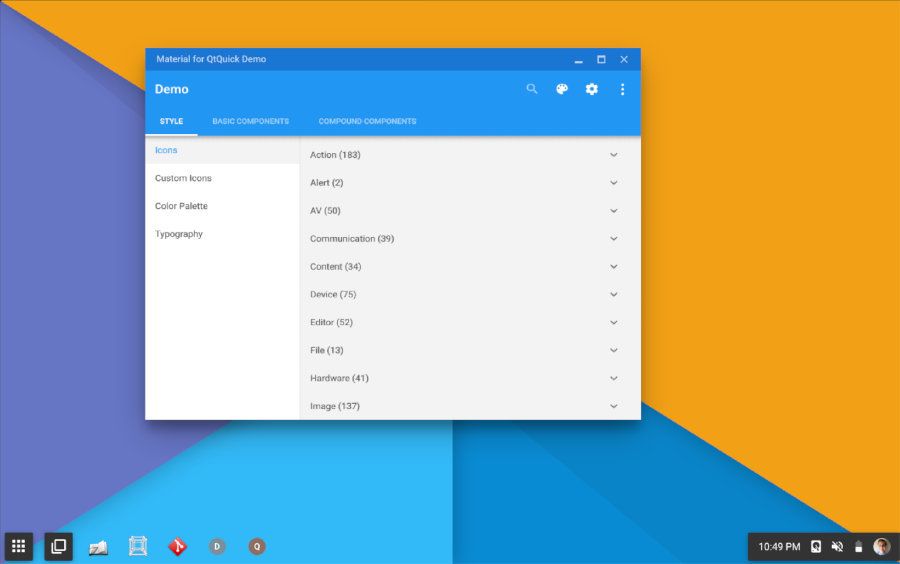Viewport: 900px width, 564px height.
Task: Expand the Content (34) chevron
Action: tap(614, 267)
